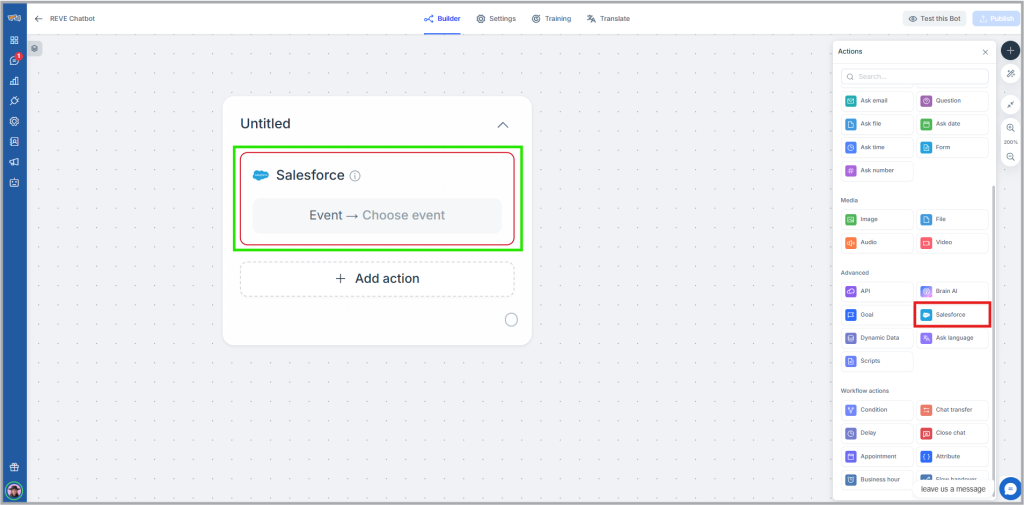Click the Publish button
The image size is (1024, 505).
995,19
